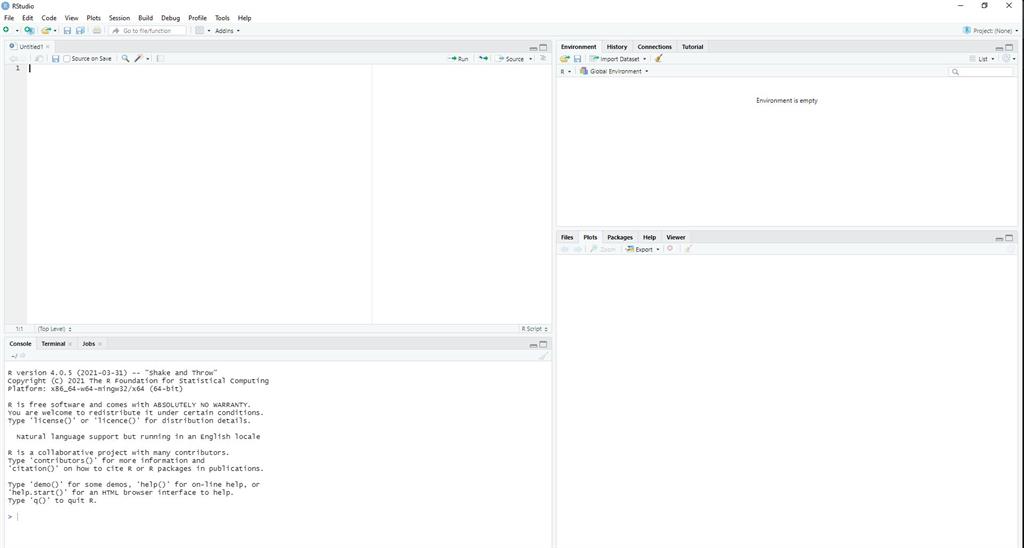
Task: Click the Re-run previous code icon
Action: [483, 59]
